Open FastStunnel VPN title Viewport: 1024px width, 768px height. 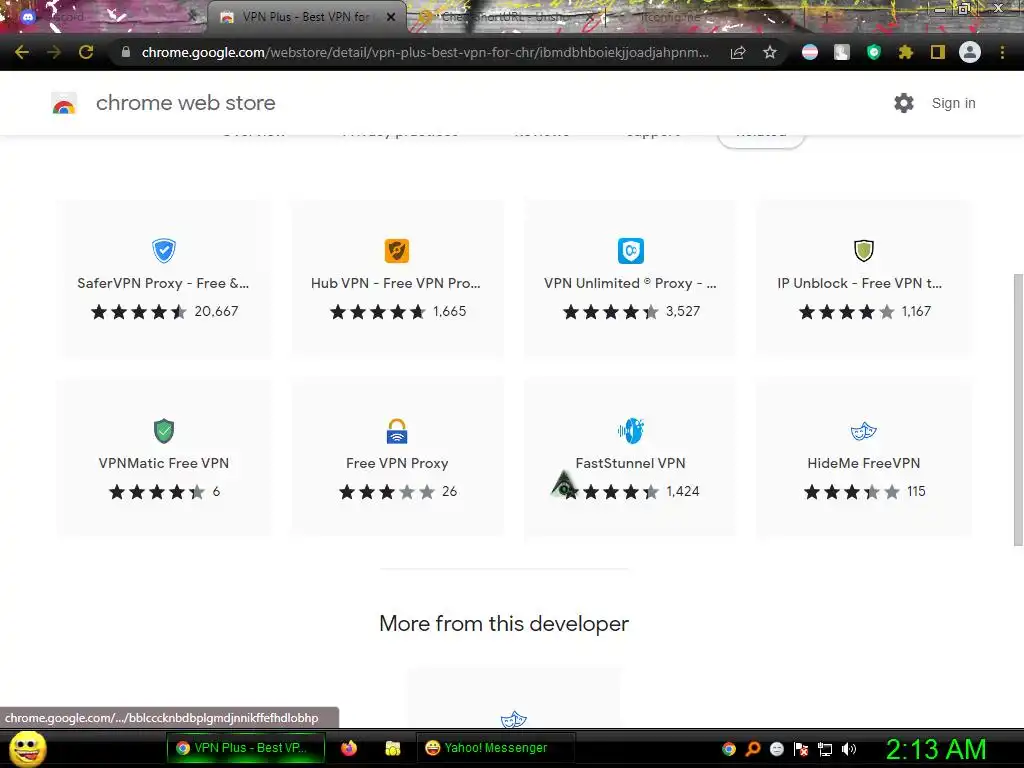(x=630, y=463)
